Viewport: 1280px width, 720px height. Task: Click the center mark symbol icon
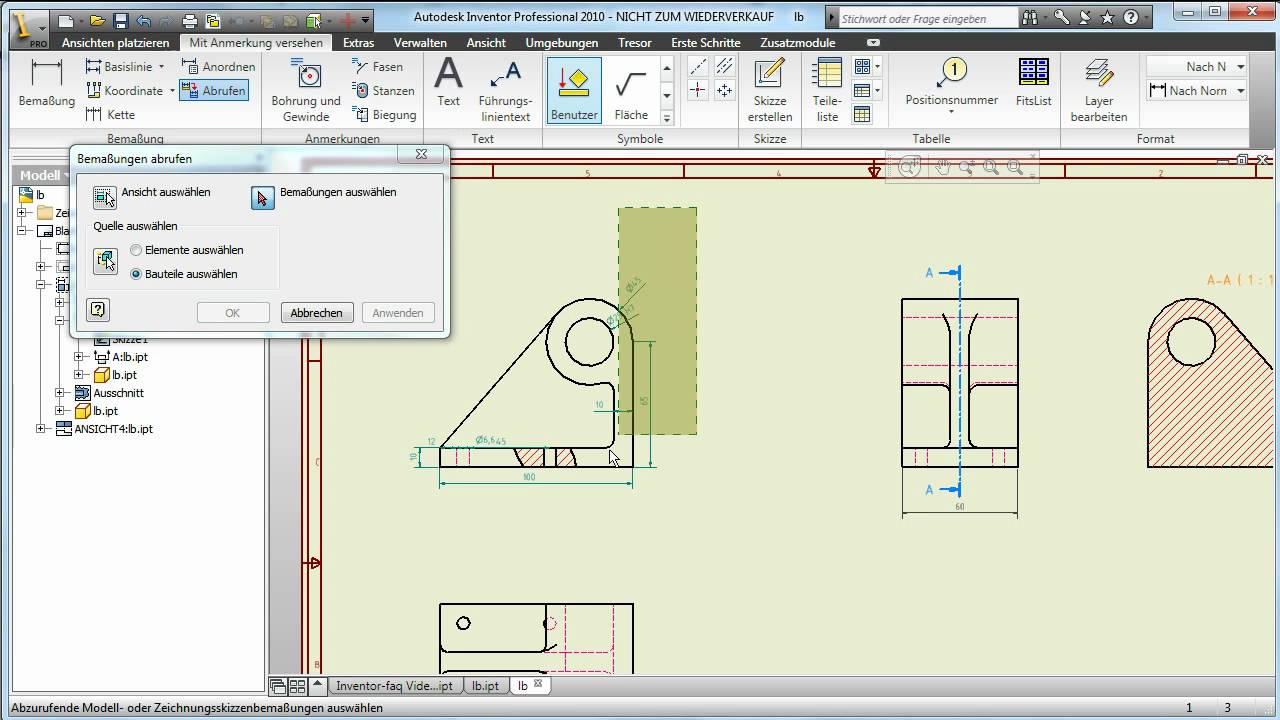pos(699,91)
